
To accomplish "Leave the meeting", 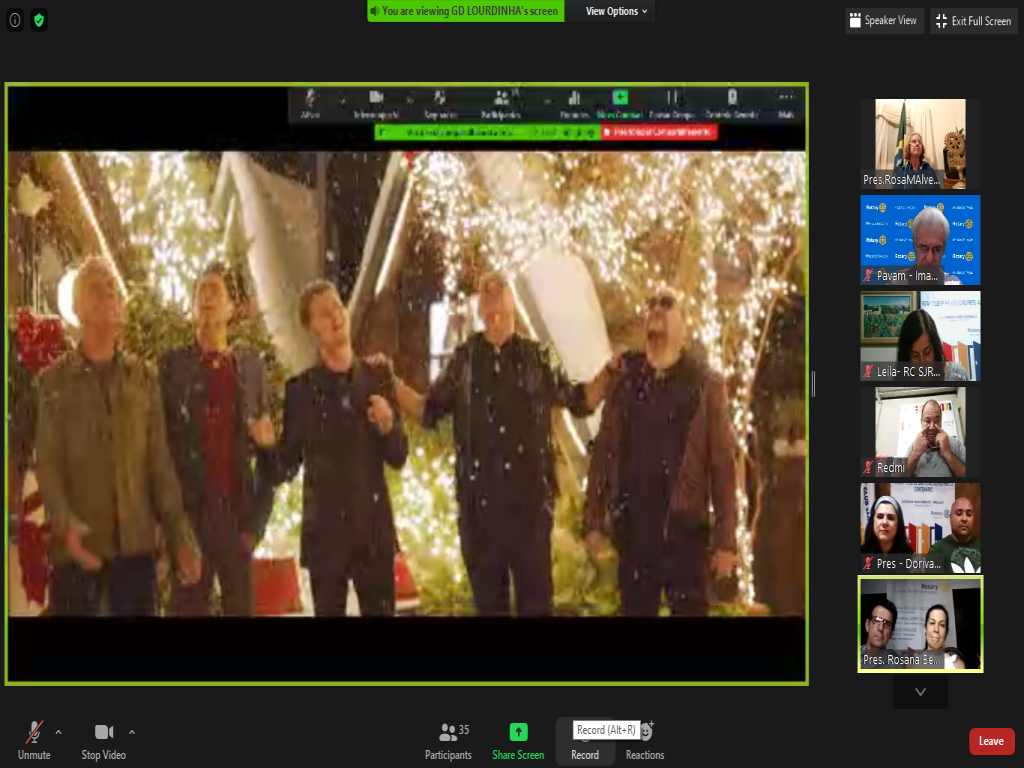I will click(991, 741).
